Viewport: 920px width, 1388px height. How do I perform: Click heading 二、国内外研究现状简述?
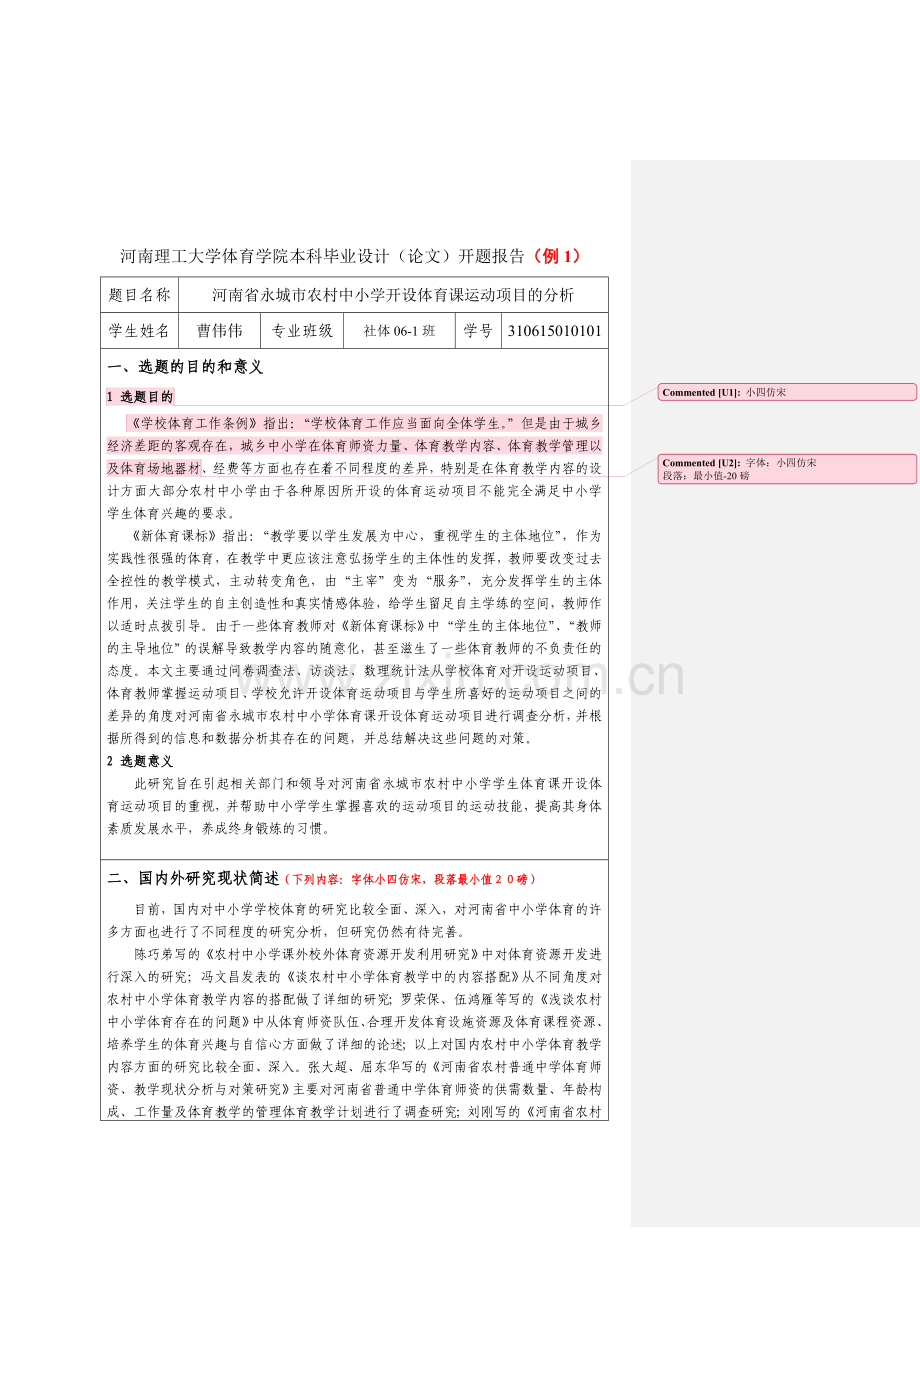point(194,878)
